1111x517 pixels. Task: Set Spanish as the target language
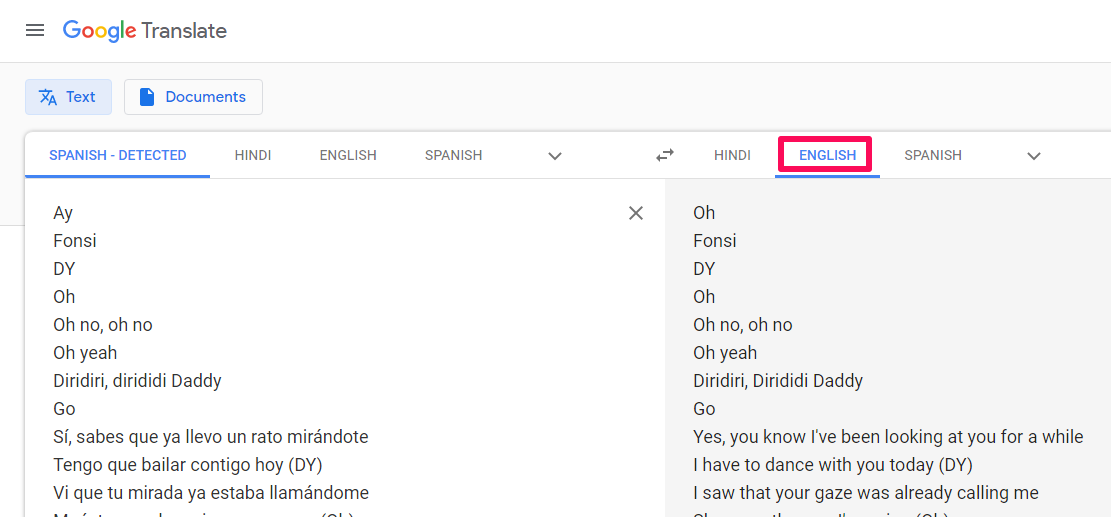click(x=933, y=155)
